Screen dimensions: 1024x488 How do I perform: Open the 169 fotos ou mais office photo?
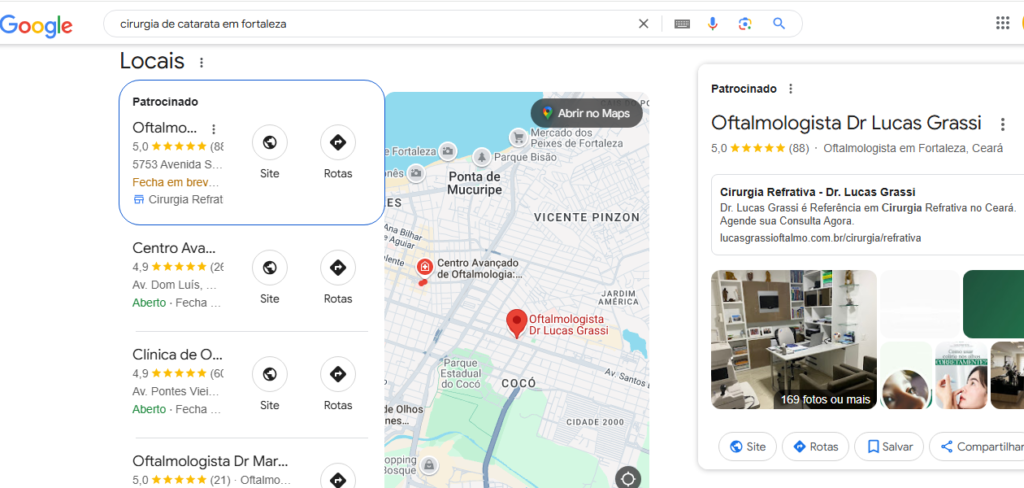(x=793, y=340)
